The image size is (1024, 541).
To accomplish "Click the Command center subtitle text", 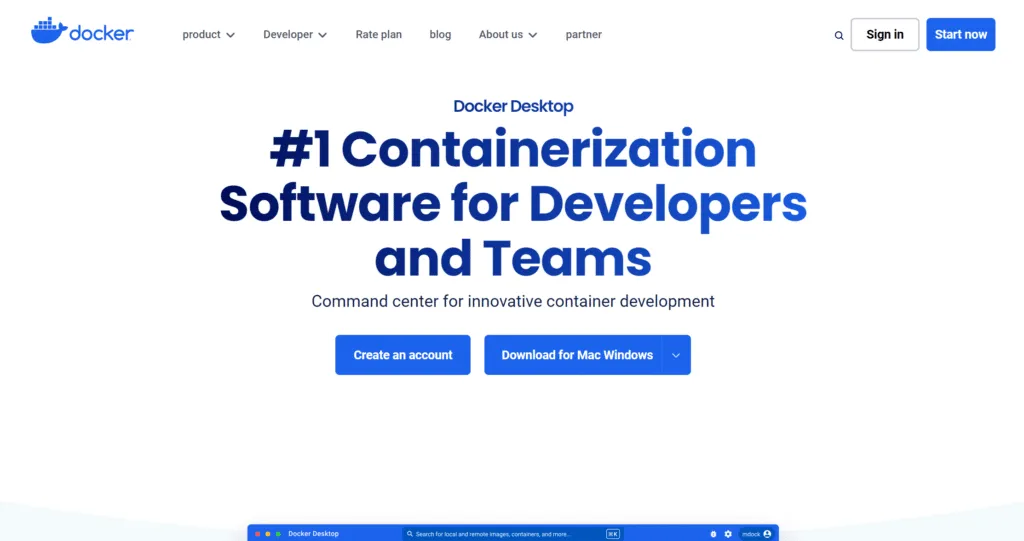I will [513, 301].
